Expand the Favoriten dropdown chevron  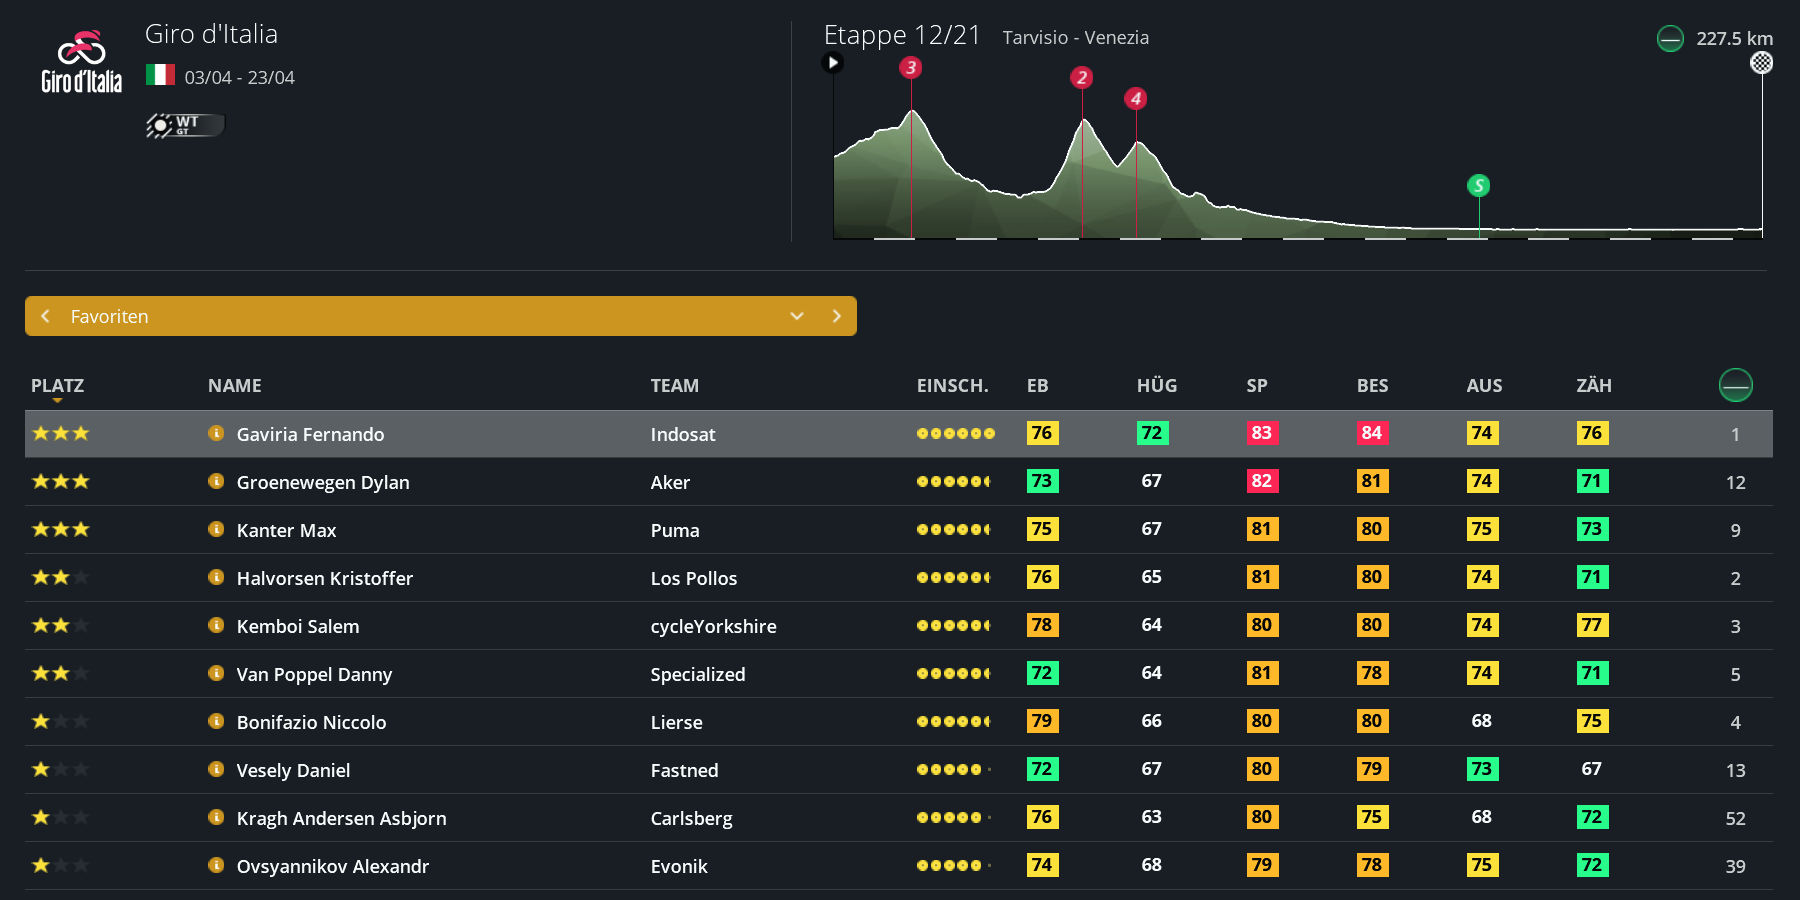click(797, 316)
